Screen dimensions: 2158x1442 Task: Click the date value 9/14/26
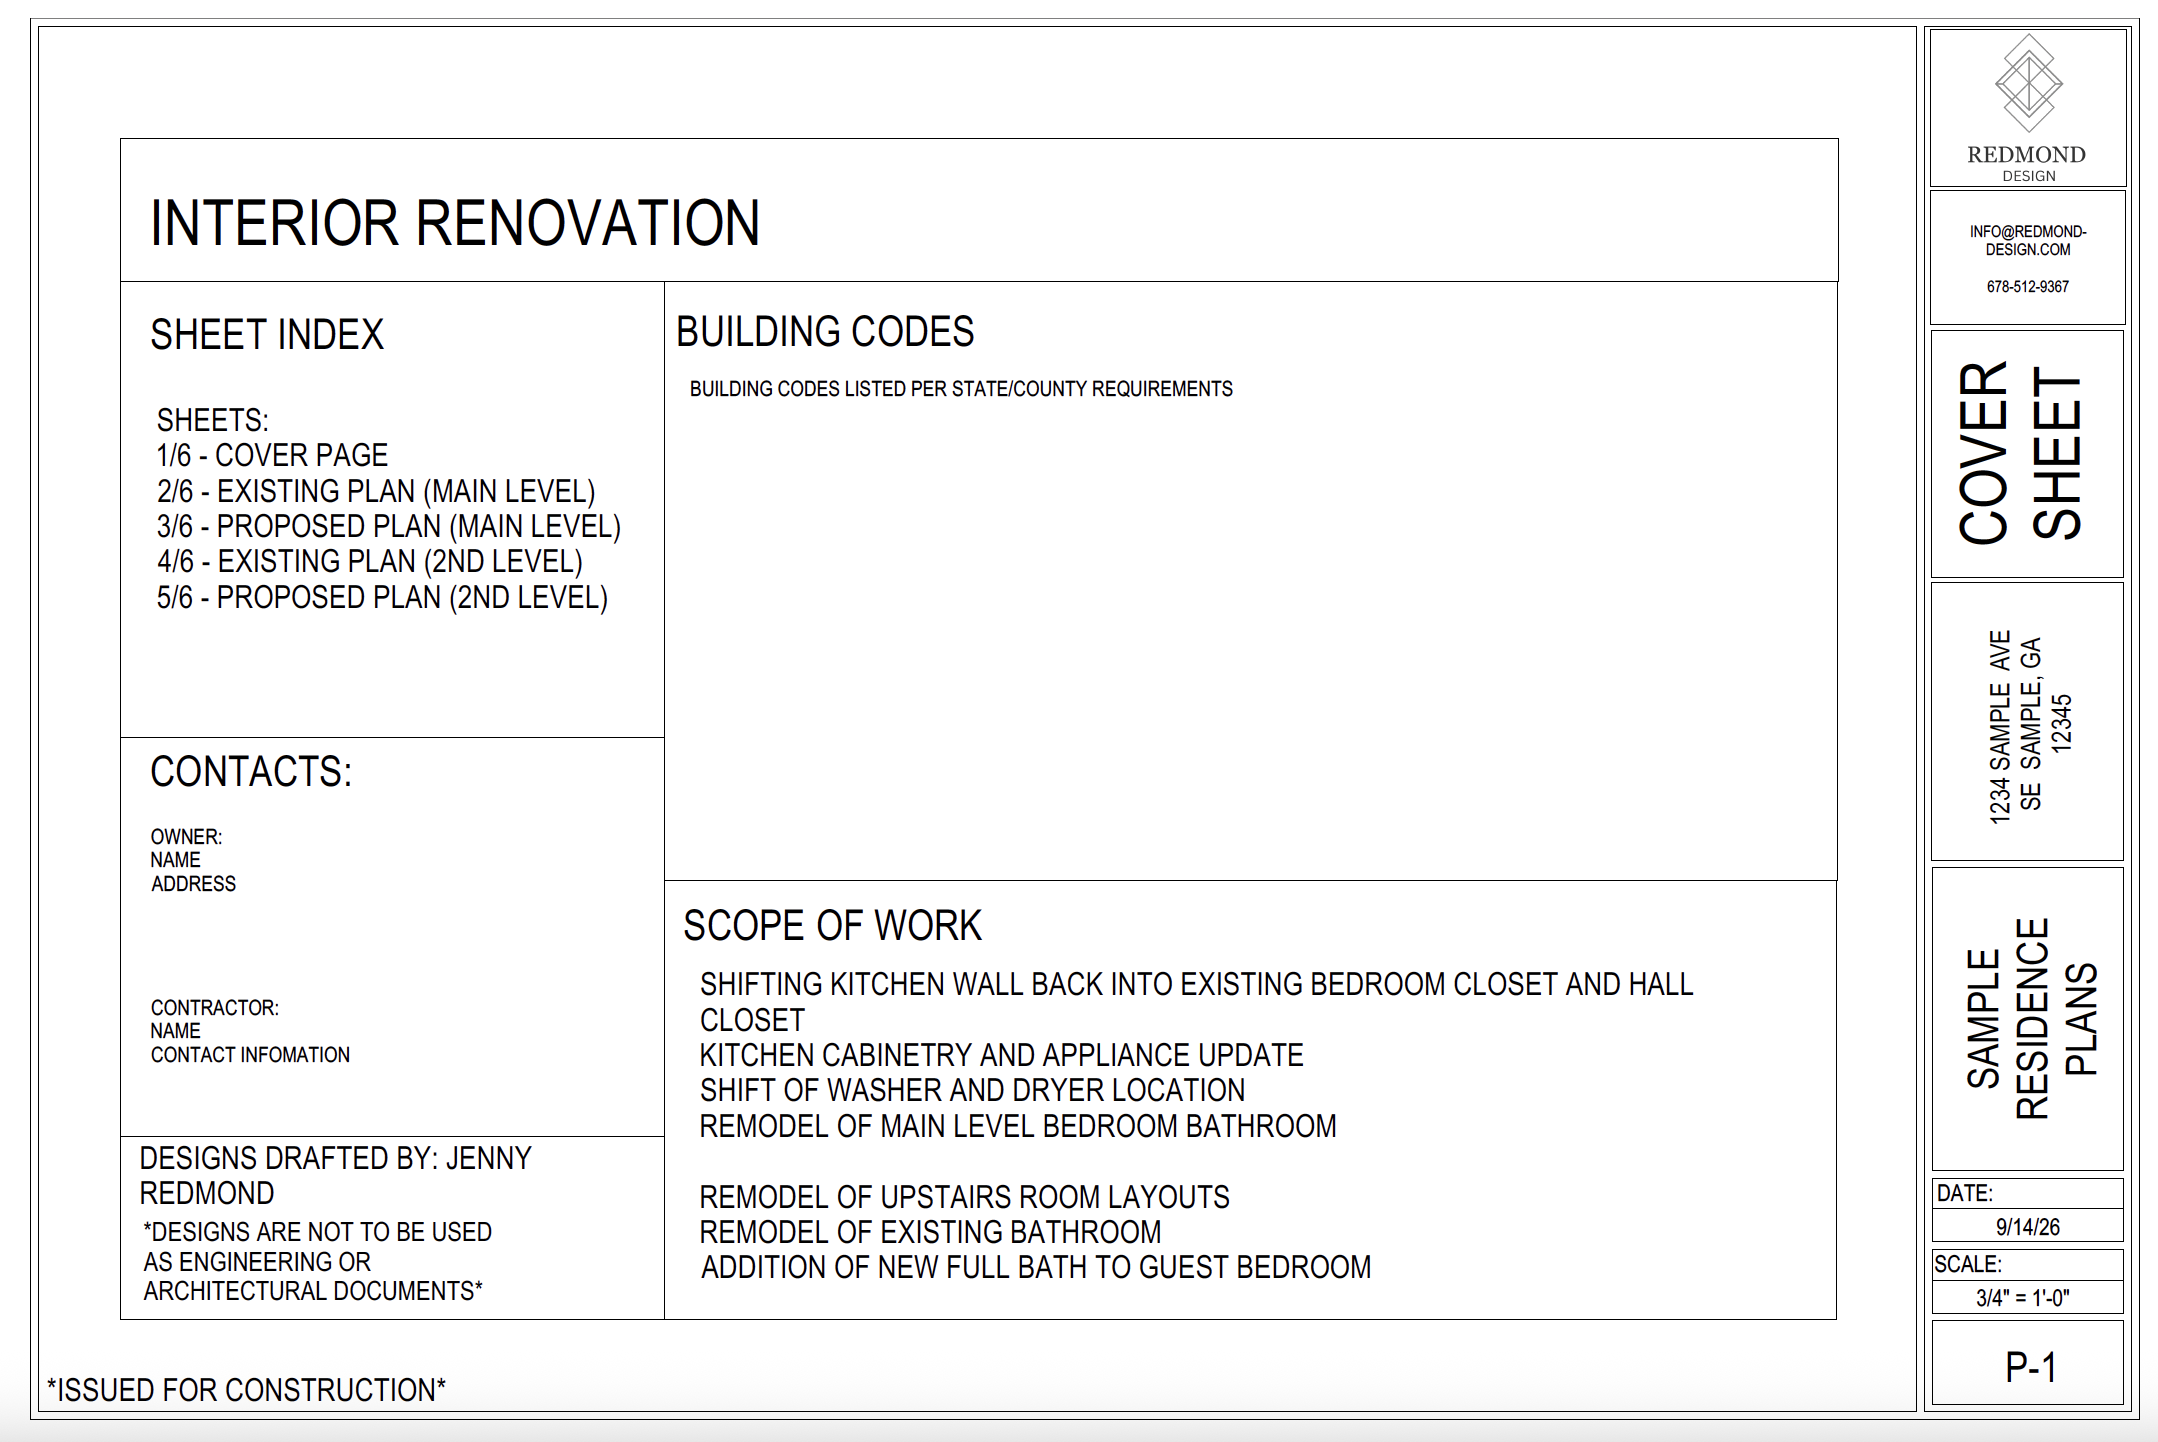coord(2028,1227)
